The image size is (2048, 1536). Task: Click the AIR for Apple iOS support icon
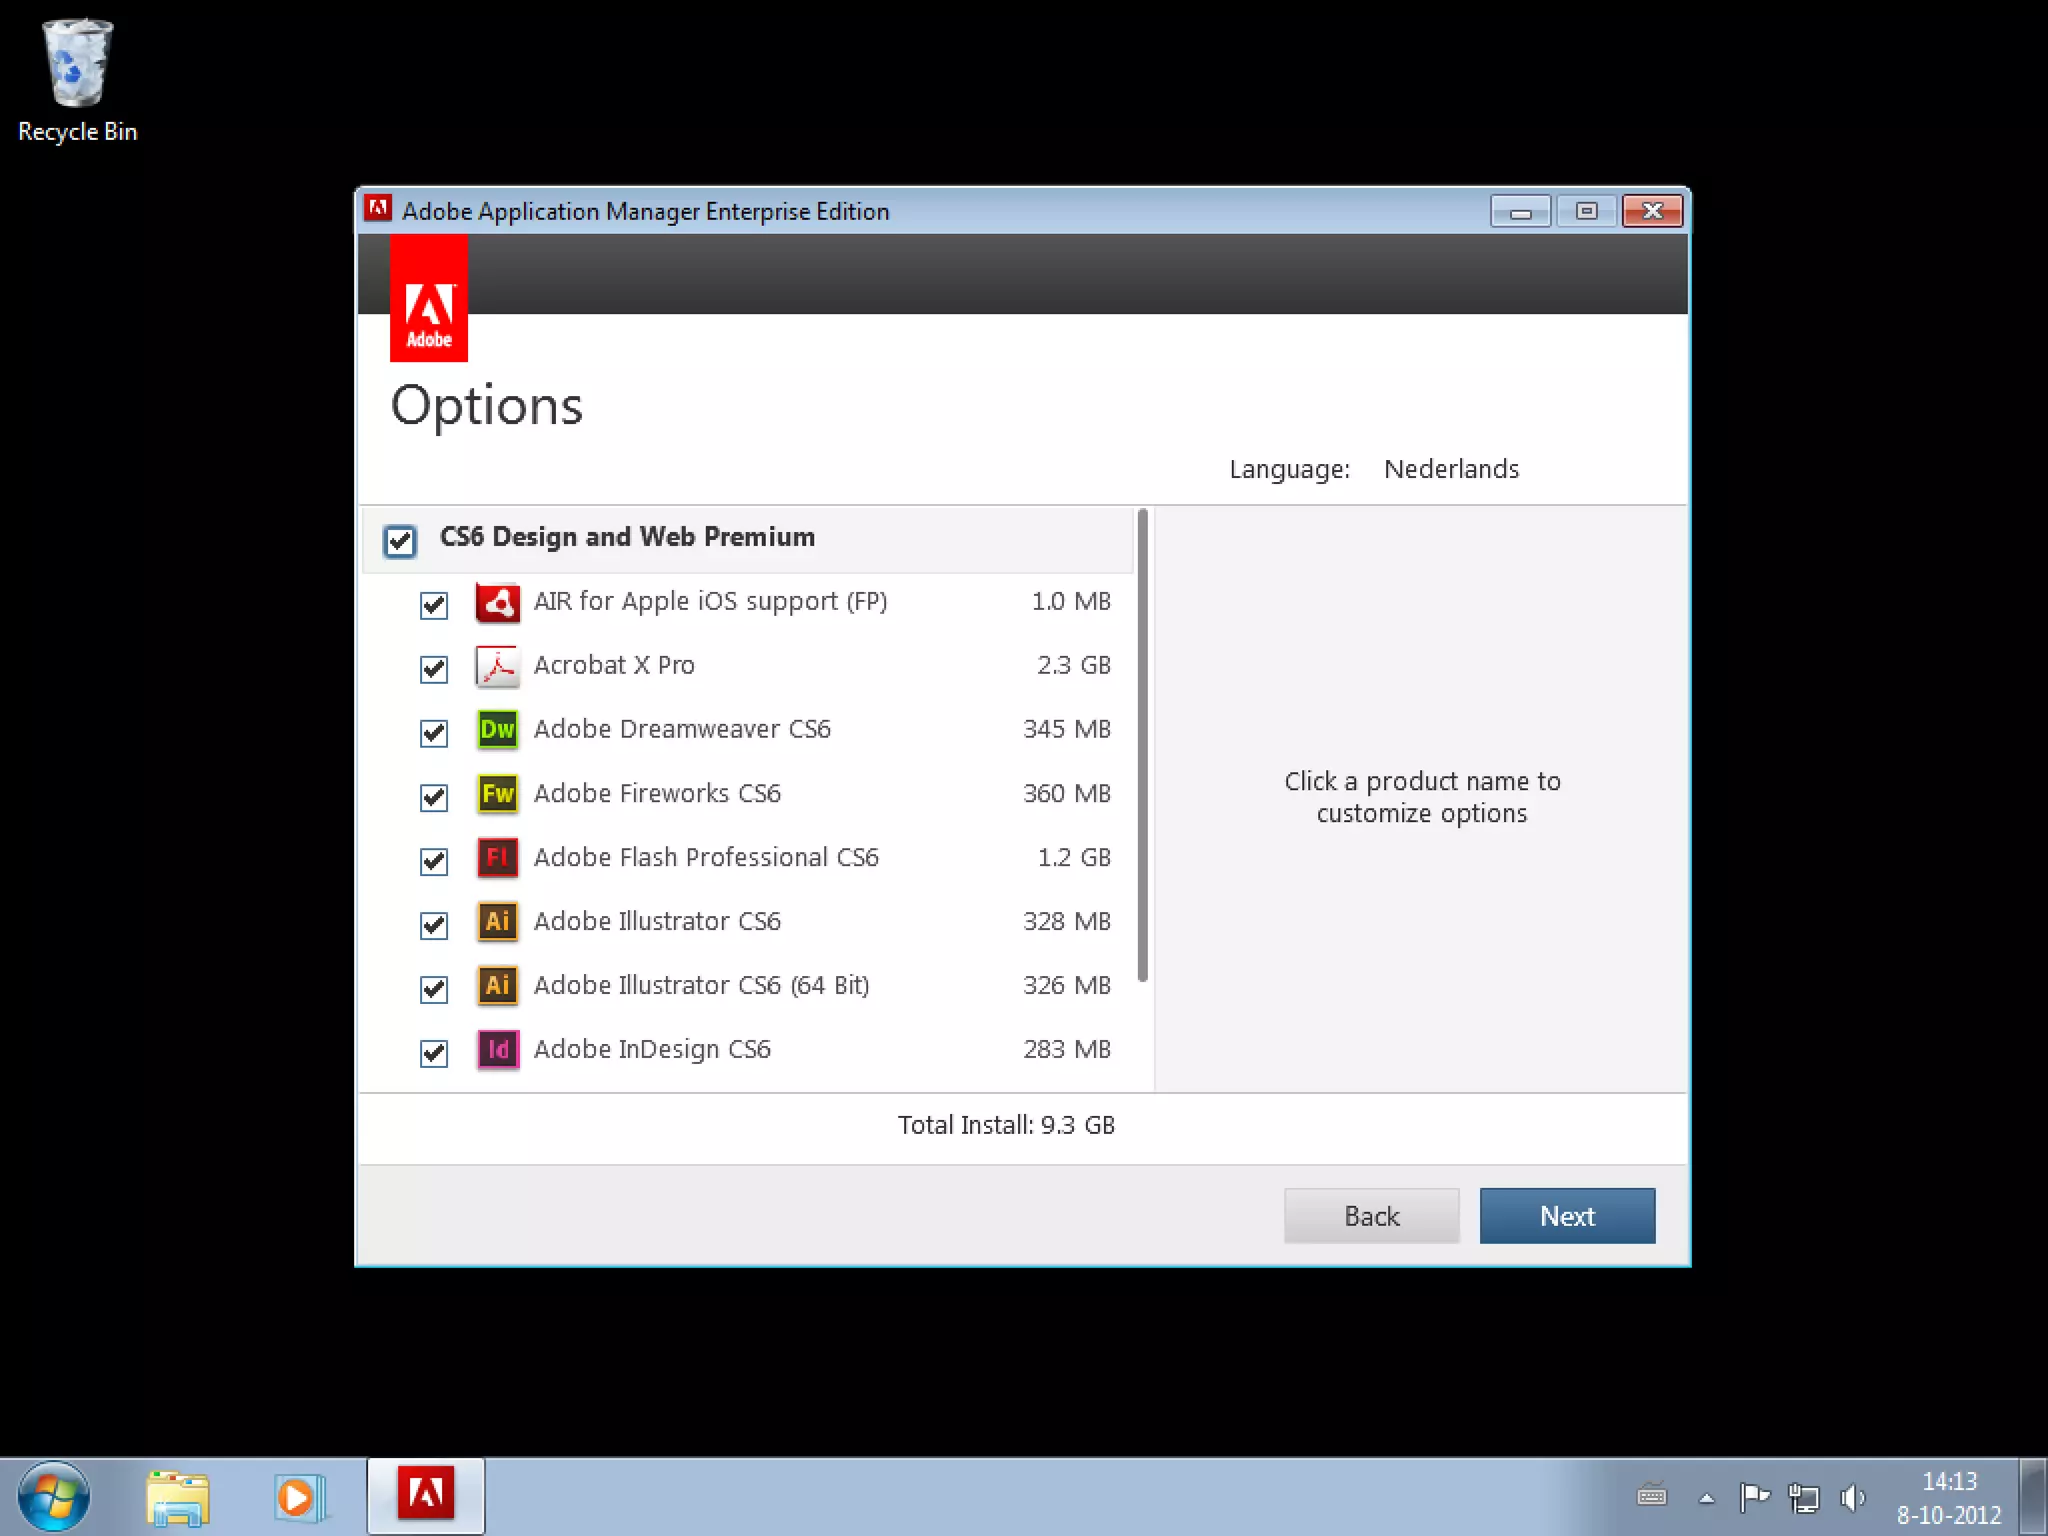pyautogui.click(x=497, y=602)
